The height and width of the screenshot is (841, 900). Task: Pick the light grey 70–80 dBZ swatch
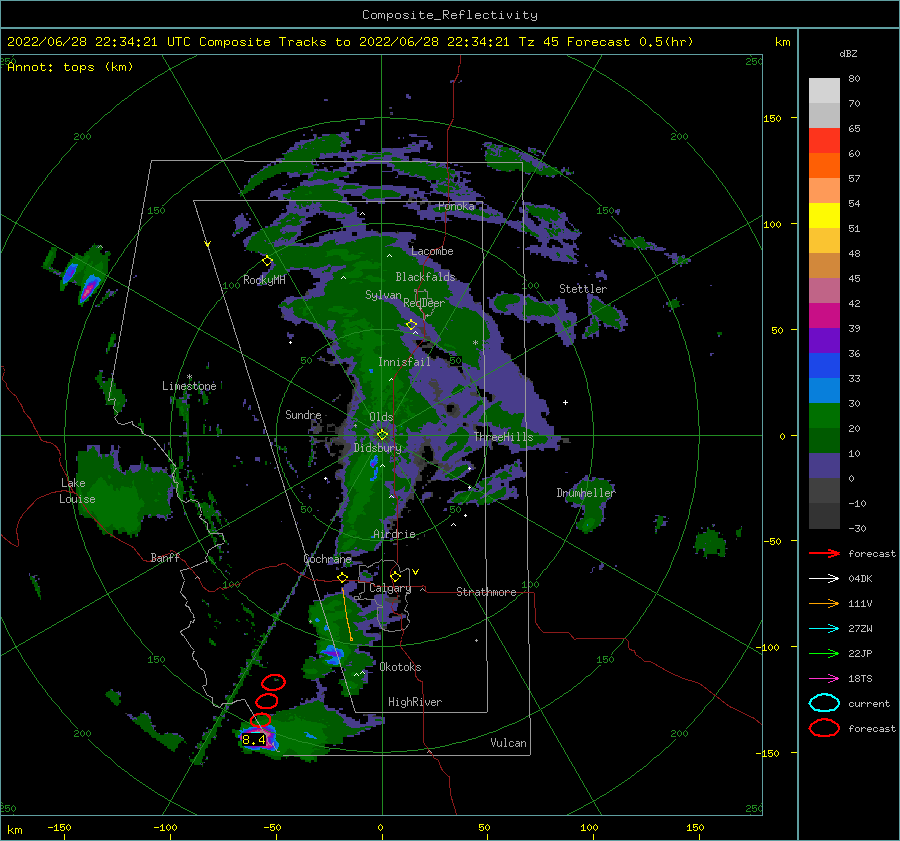click(824, 90)
